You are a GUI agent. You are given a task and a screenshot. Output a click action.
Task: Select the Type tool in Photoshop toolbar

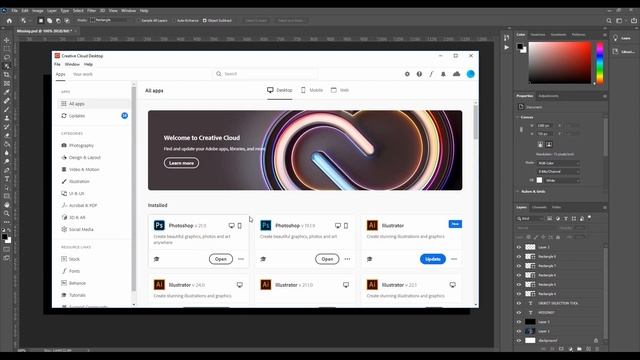7,179
